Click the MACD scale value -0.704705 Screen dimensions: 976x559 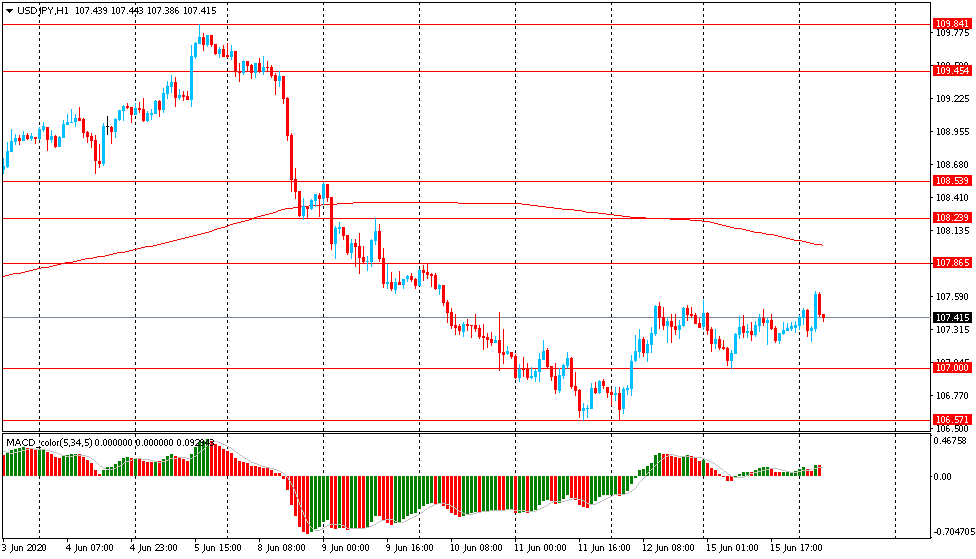coord(953,532)
